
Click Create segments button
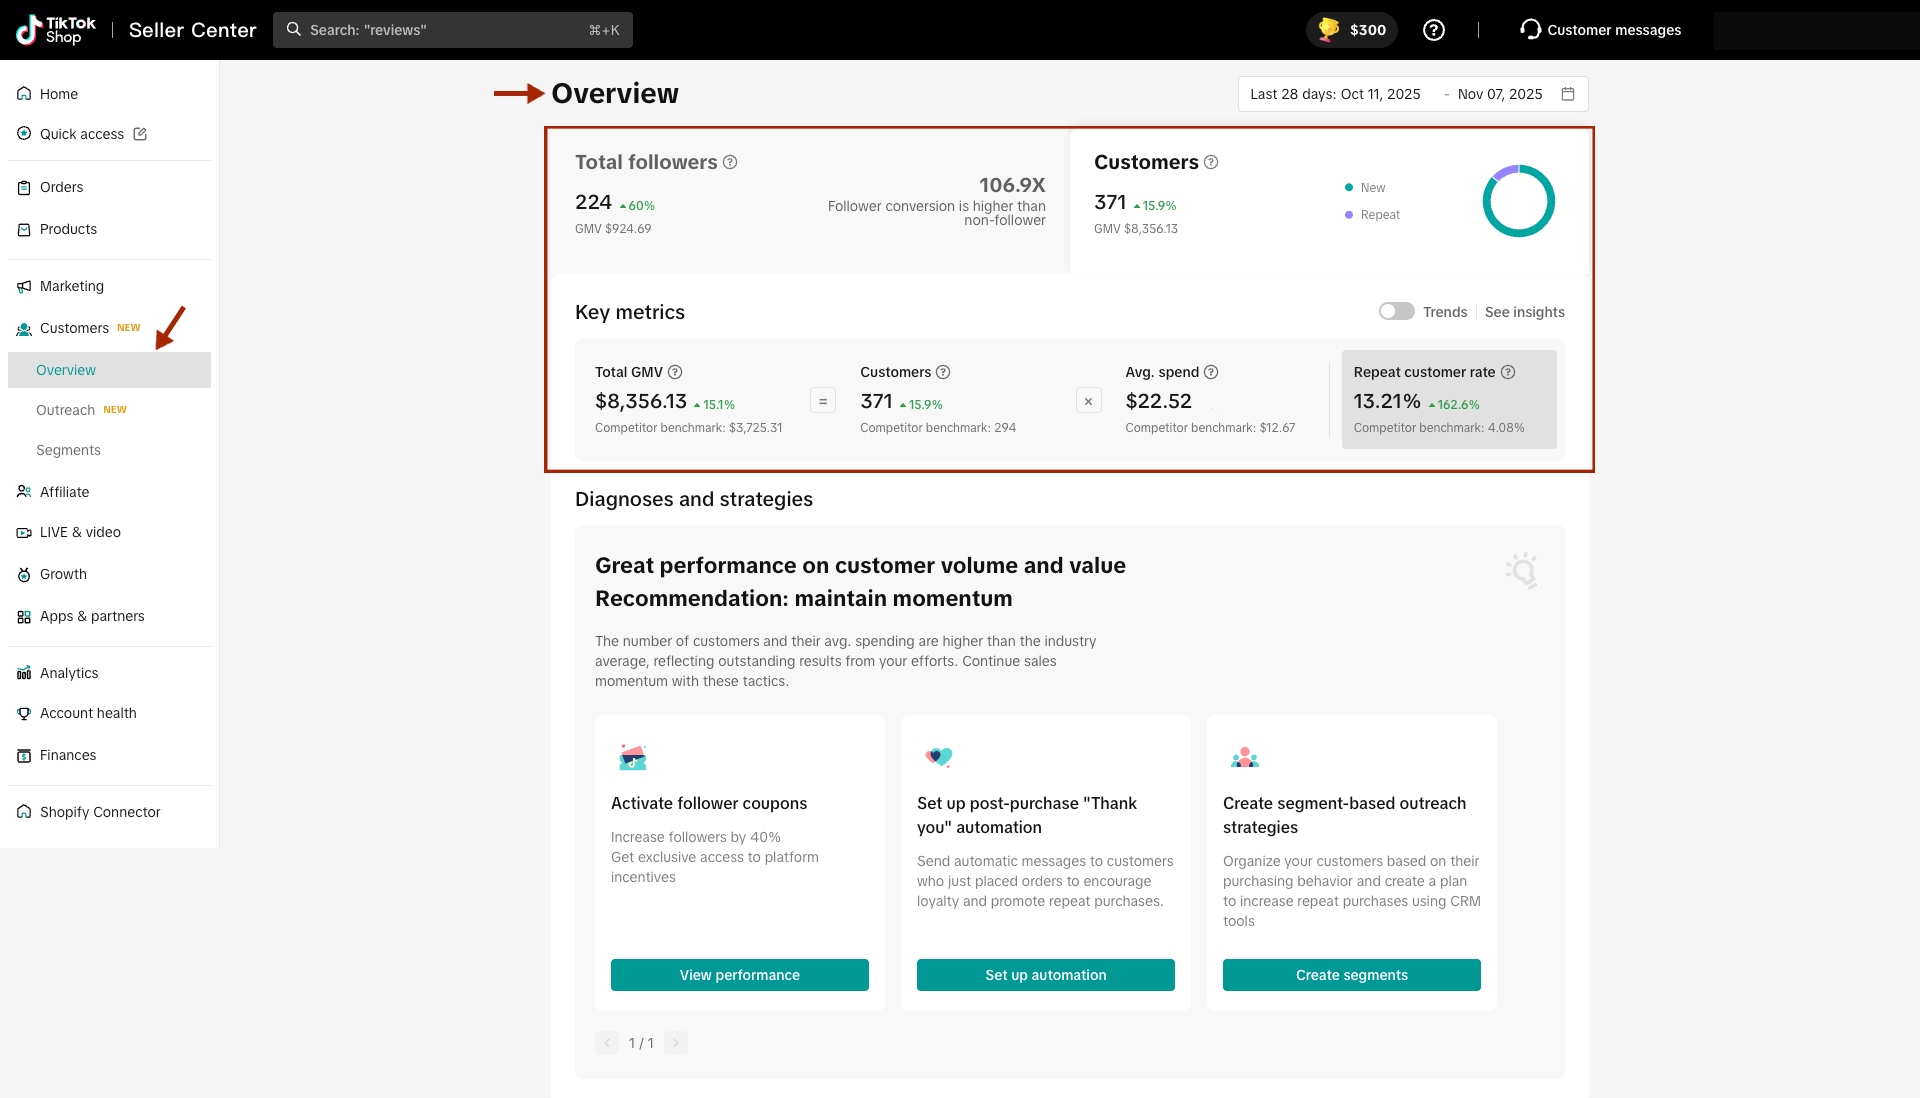pyautogui.click(x=1351, y=975)
